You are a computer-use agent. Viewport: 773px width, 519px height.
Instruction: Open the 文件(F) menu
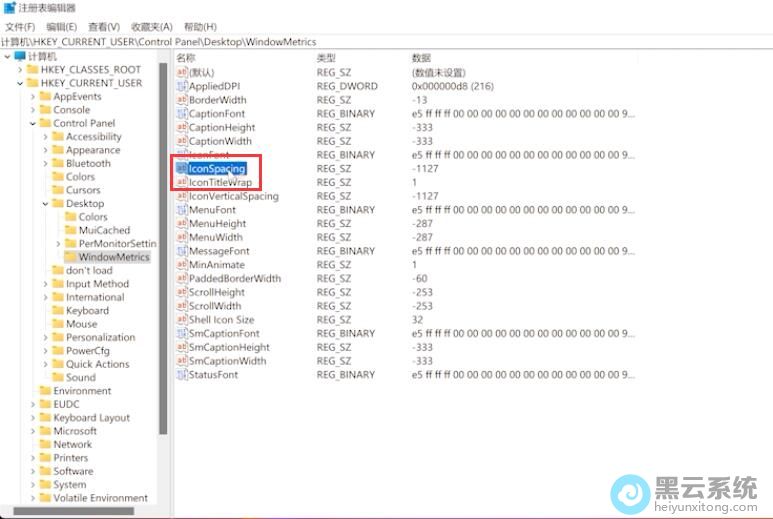(20, 27)
